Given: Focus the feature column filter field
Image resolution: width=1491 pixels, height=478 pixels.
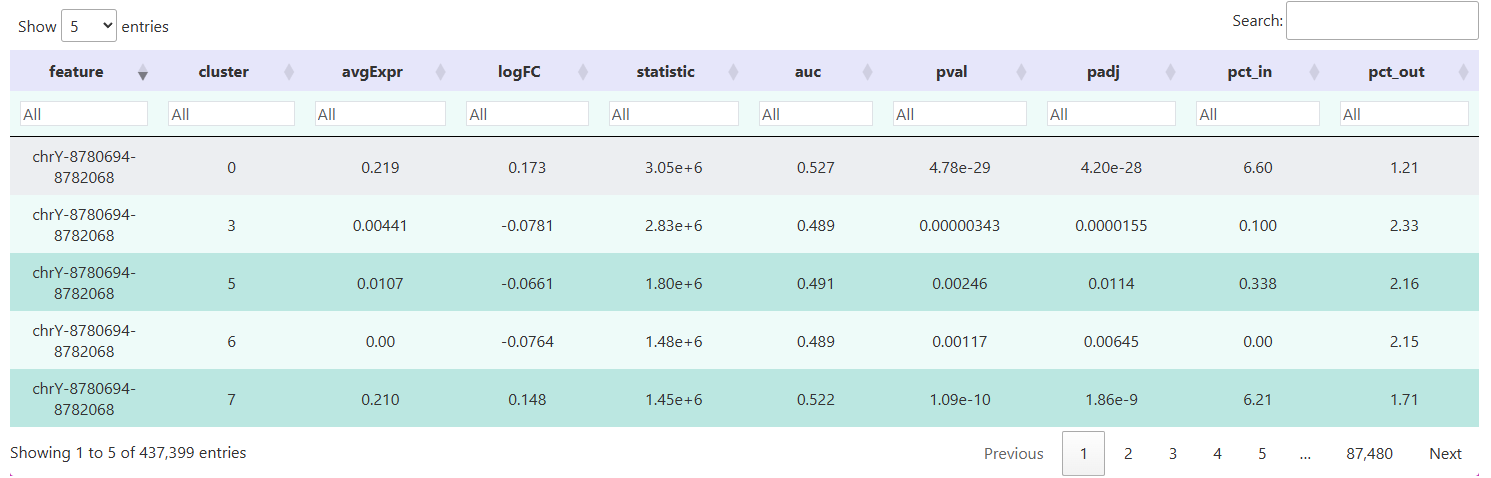Looking at the screenshot, I should (83, 114).
